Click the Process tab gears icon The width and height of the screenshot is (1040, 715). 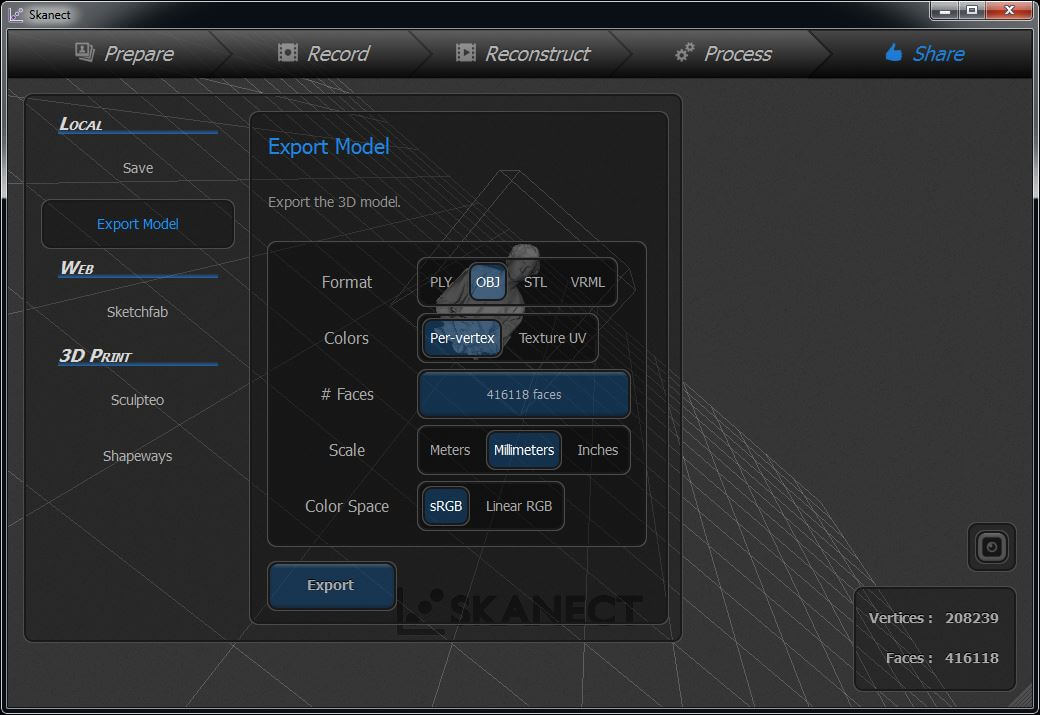click(x=684, y=52)
